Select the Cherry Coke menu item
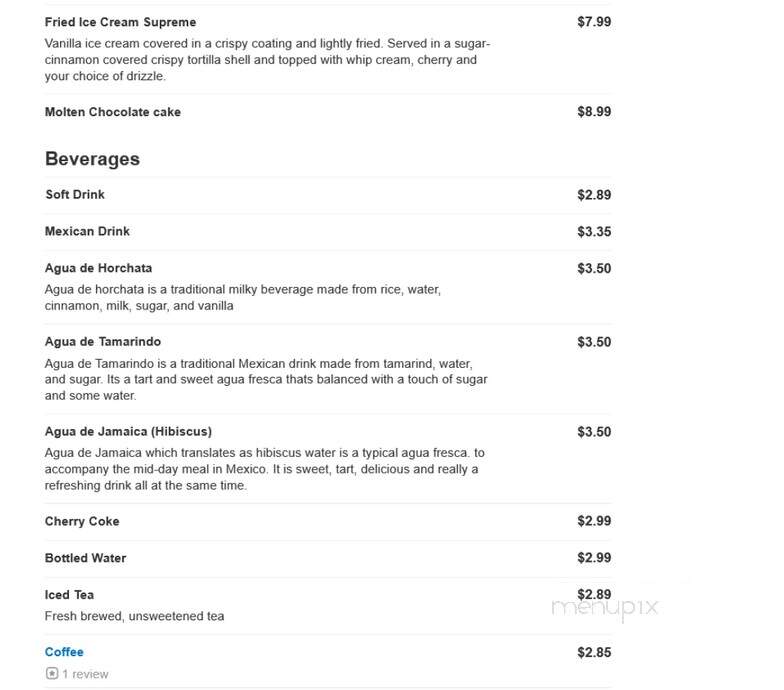The image size is (784, 690). [x=82, y=521]
